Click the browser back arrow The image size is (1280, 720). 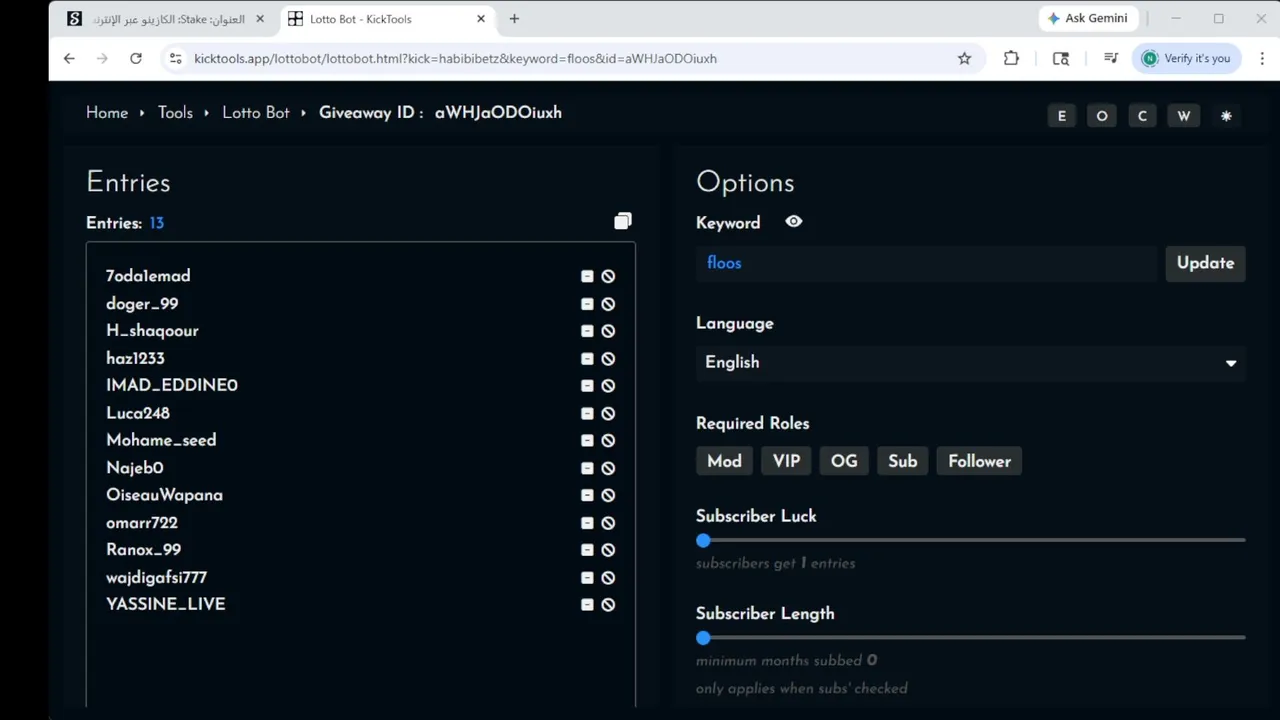click(69, 59)
